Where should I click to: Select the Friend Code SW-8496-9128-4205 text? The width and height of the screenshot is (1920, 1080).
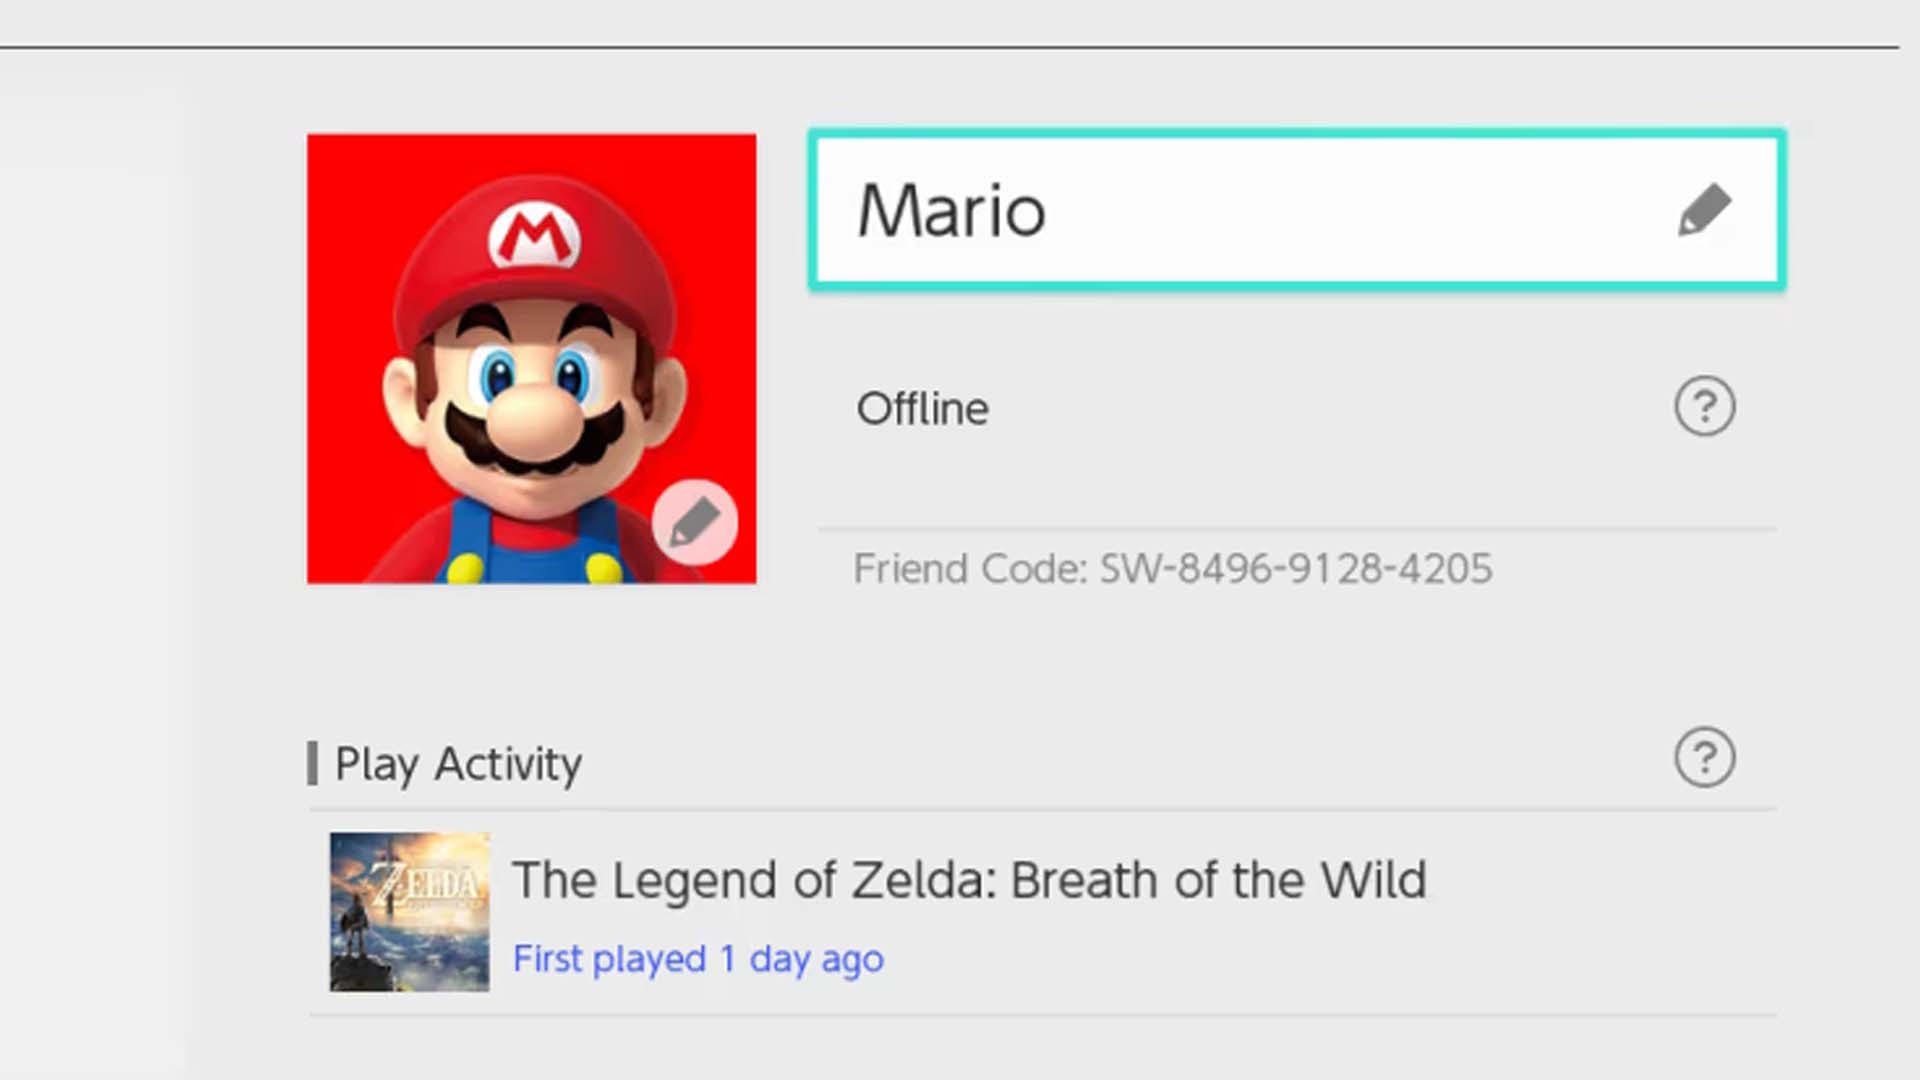pyautogui.click(x=1170, y=568)
